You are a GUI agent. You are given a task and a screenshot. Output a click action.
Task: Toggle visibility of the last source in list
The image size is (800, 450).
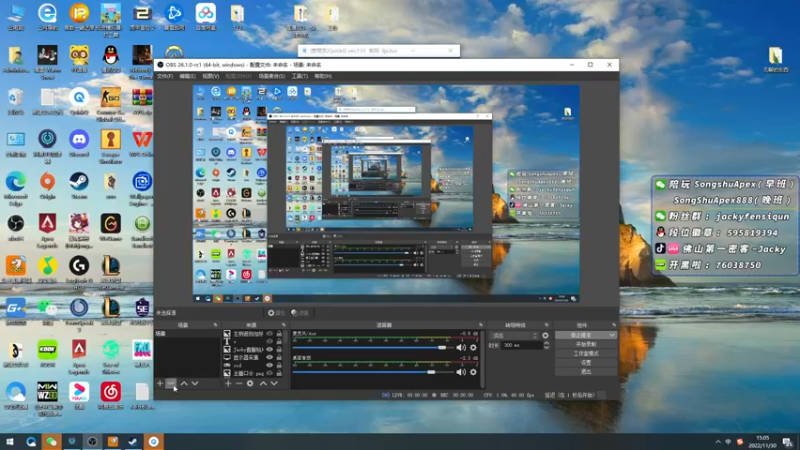pyautogui.click(x=269, y=372)
